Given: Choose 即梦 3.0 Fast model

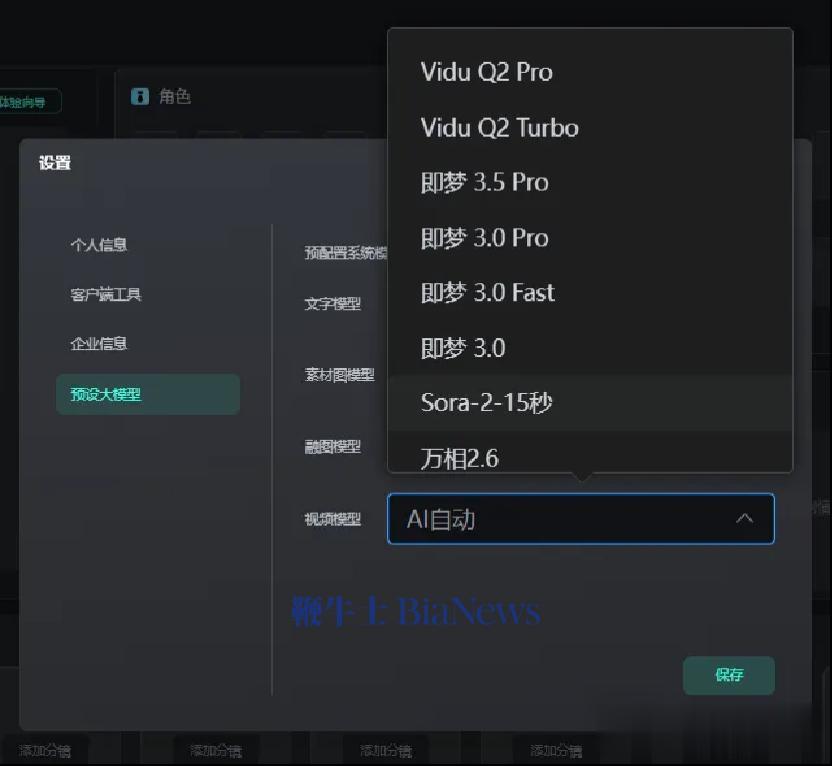Looking at the screenshot, I should tap(590, 292).
